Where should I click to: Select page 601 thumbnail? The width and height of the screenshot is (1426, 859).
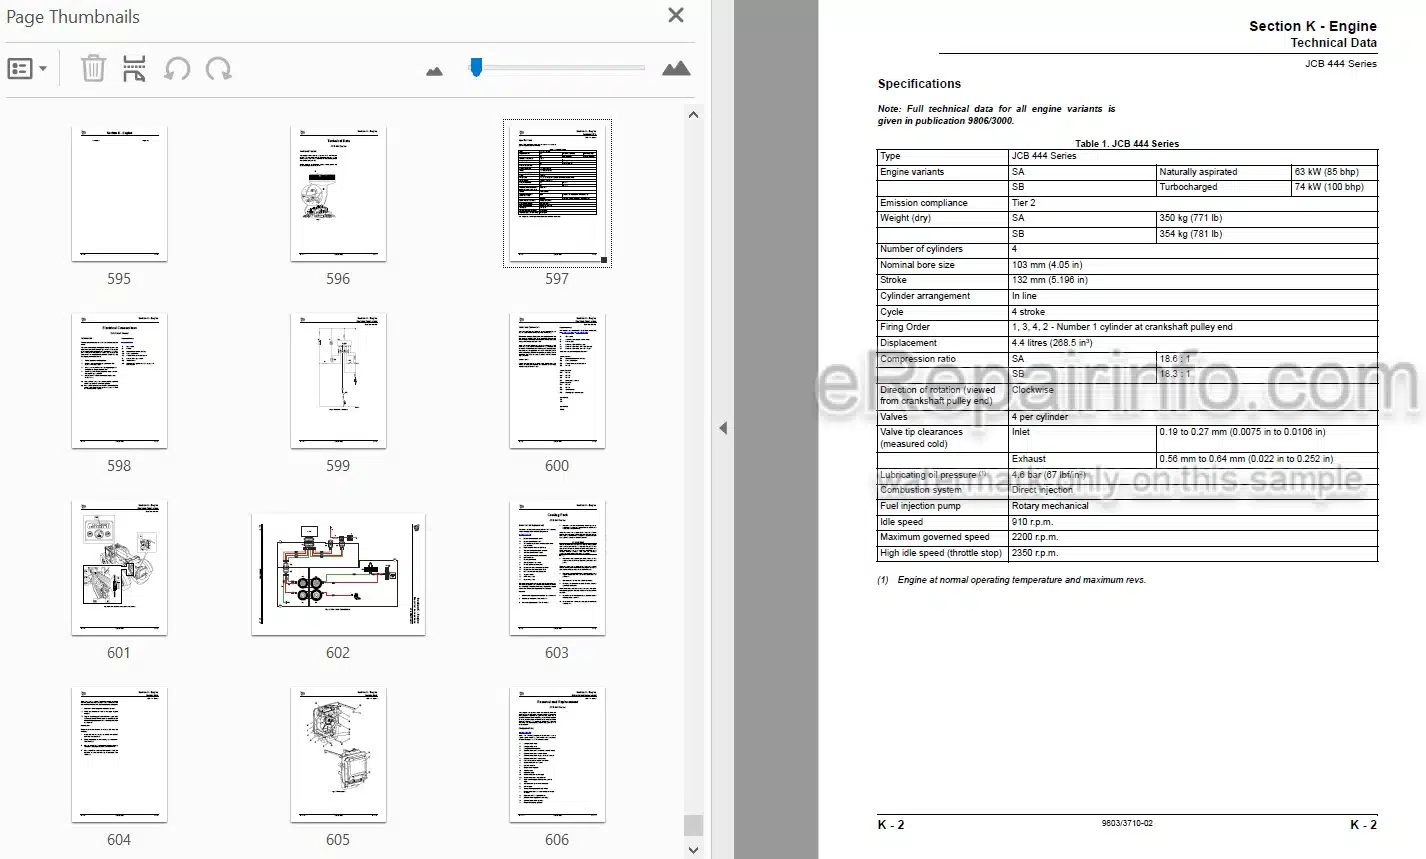pyautogui.click(x=119, y=568)
